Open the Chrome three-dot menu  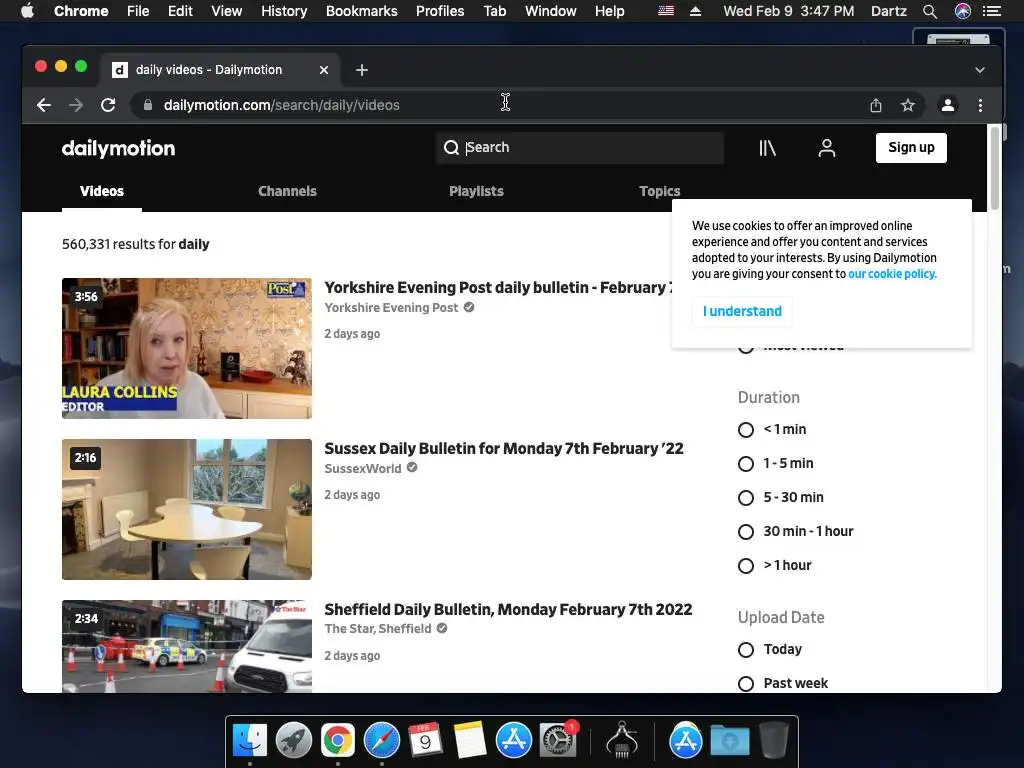click(980, 105)
